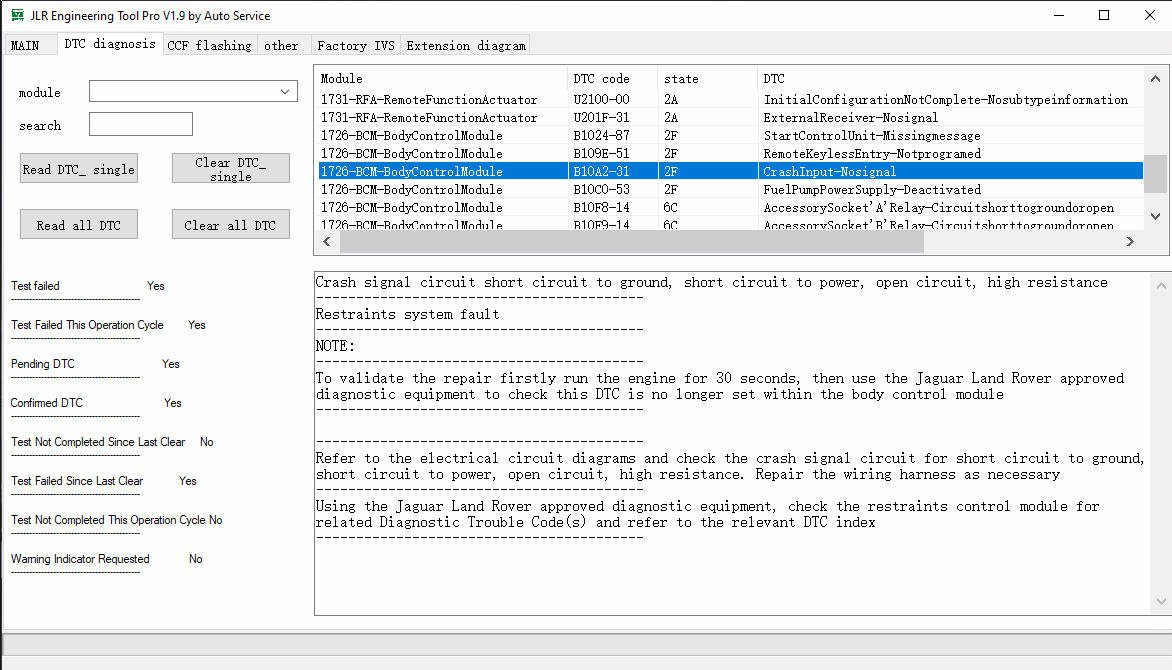
Task: Click the DTC description column header
Action: click(951, 79)
